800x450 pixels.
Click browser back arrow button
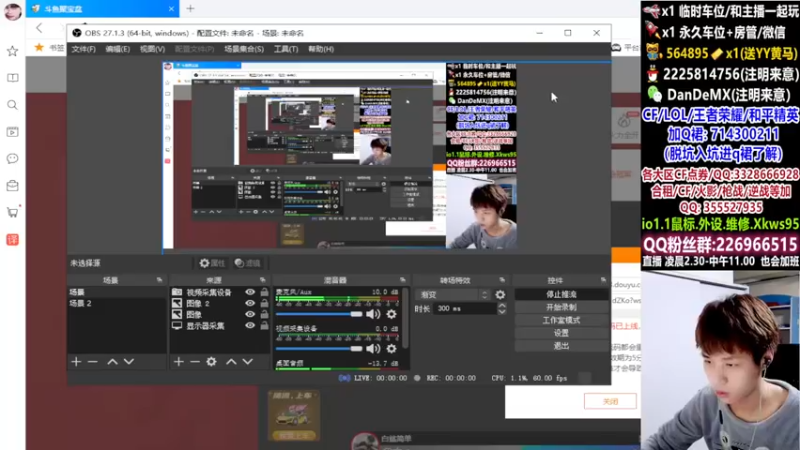click(x=39, y=28)
